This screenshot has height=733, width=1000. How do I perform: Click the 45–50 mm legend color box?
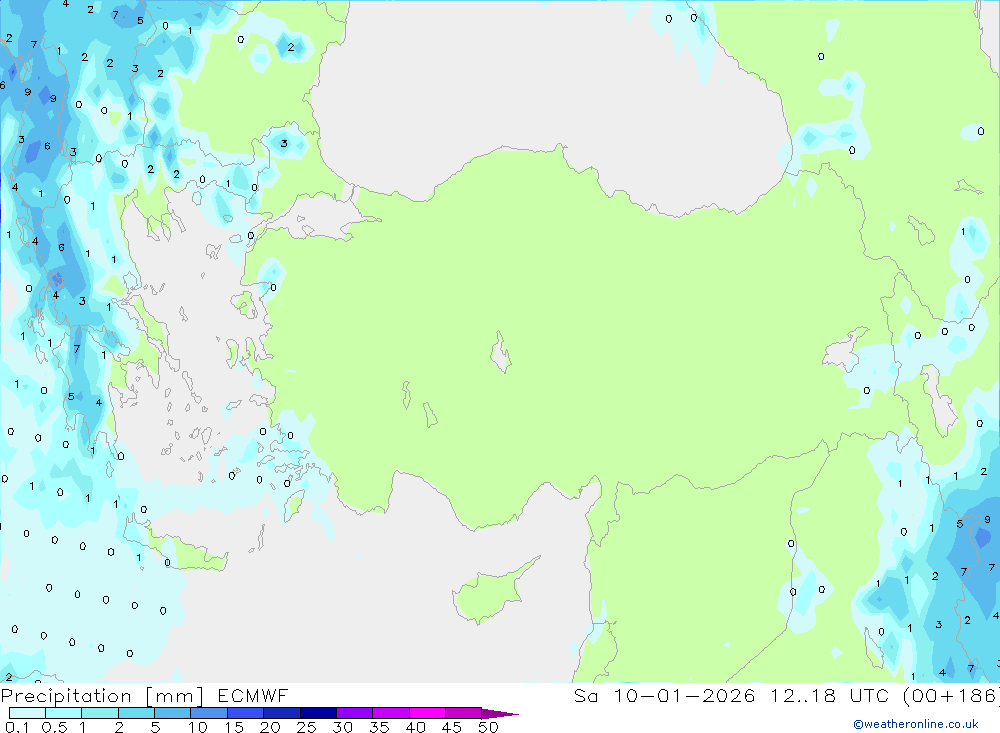click(x=463, y=713)
